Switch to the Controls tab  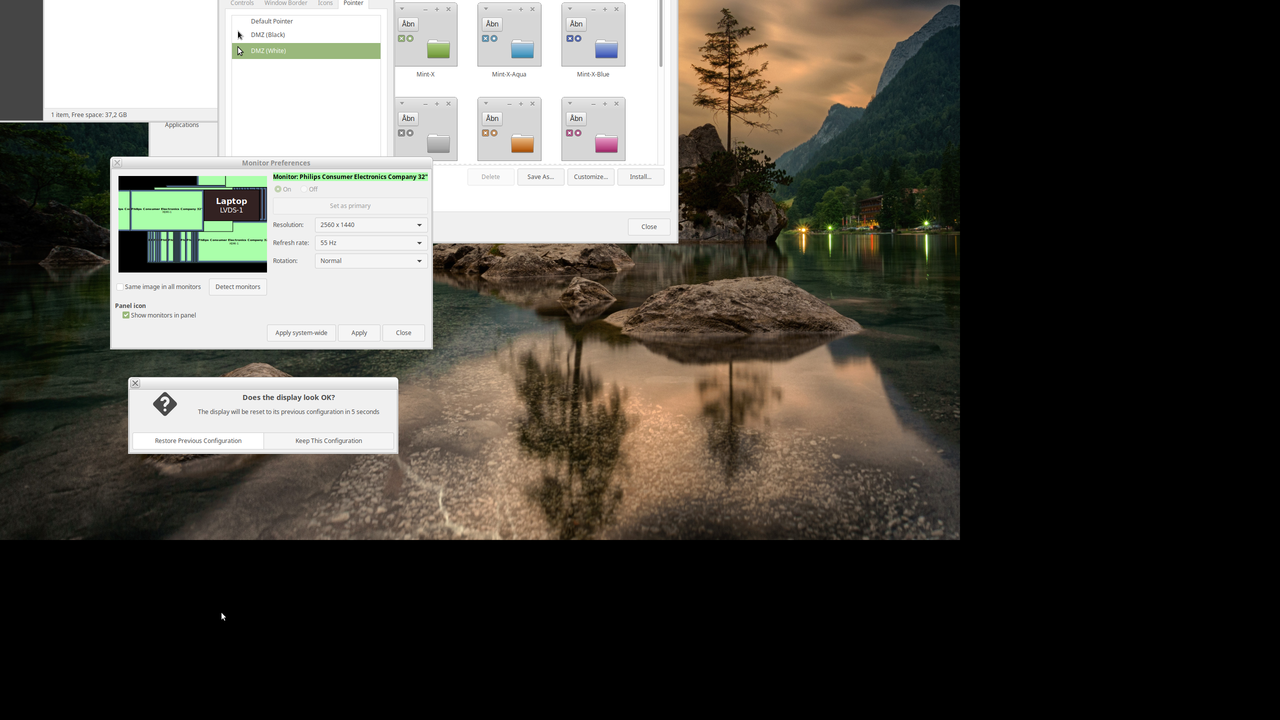pos(242,3)
